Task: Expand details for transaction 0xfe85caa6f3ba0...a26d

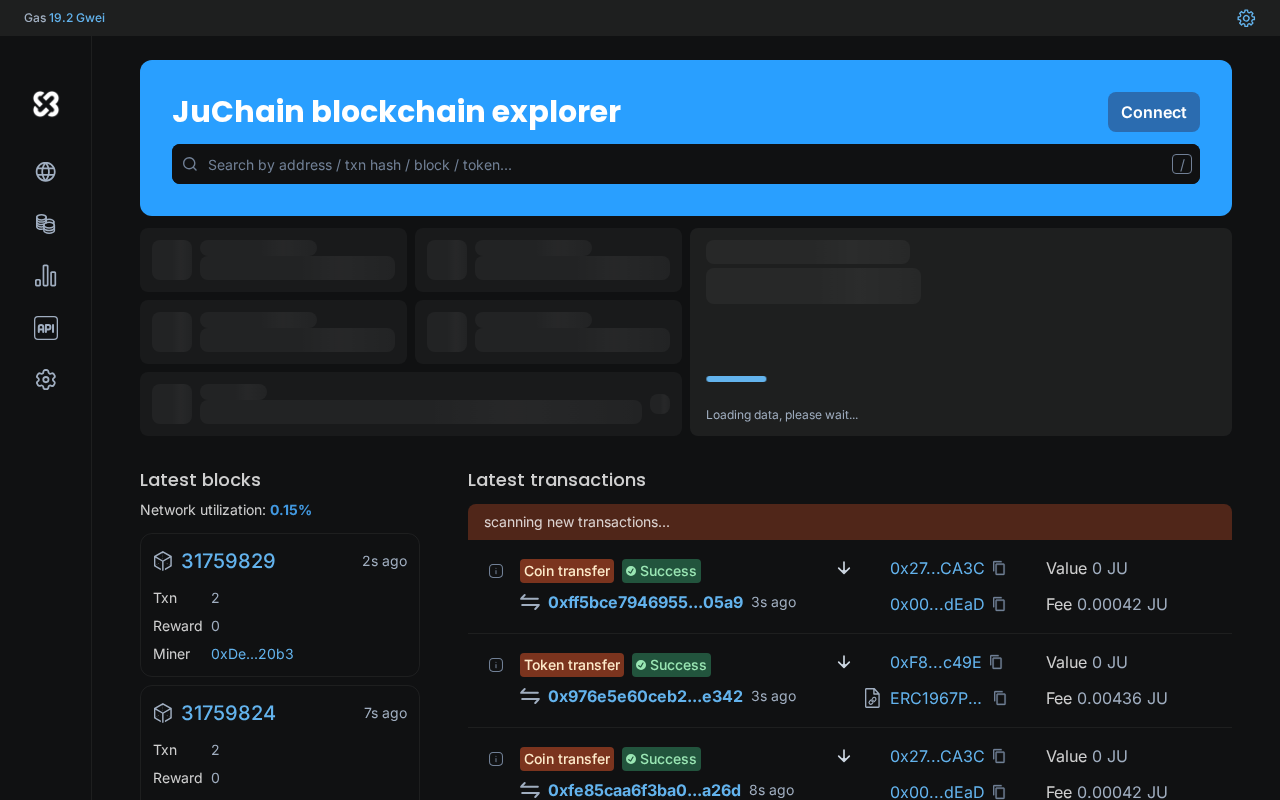Action: (x=496, y=759)
